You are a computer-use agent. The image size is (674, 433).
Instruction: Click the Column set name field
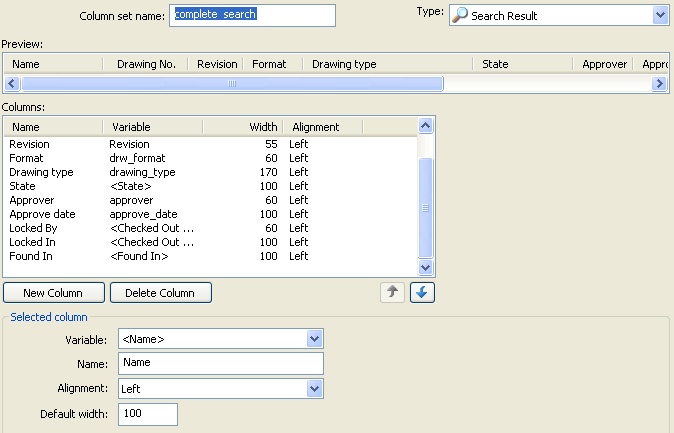click(252, 15)
